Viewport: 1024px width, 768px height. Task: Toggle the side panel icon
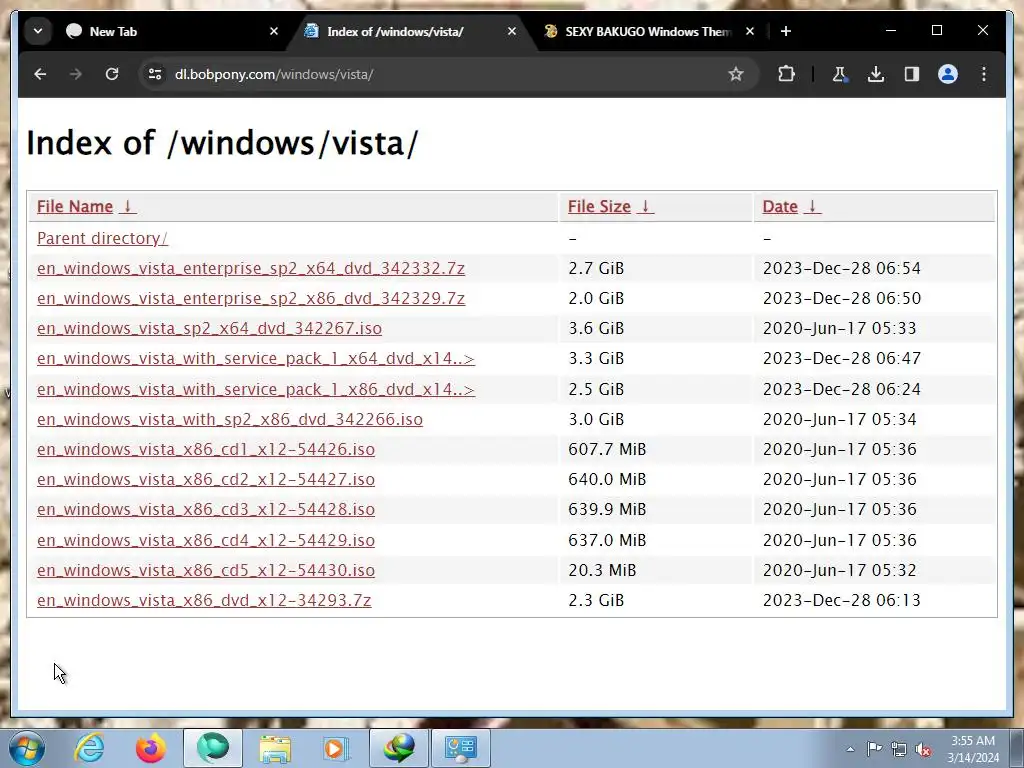pyautogui.click(x=912, y=74)
